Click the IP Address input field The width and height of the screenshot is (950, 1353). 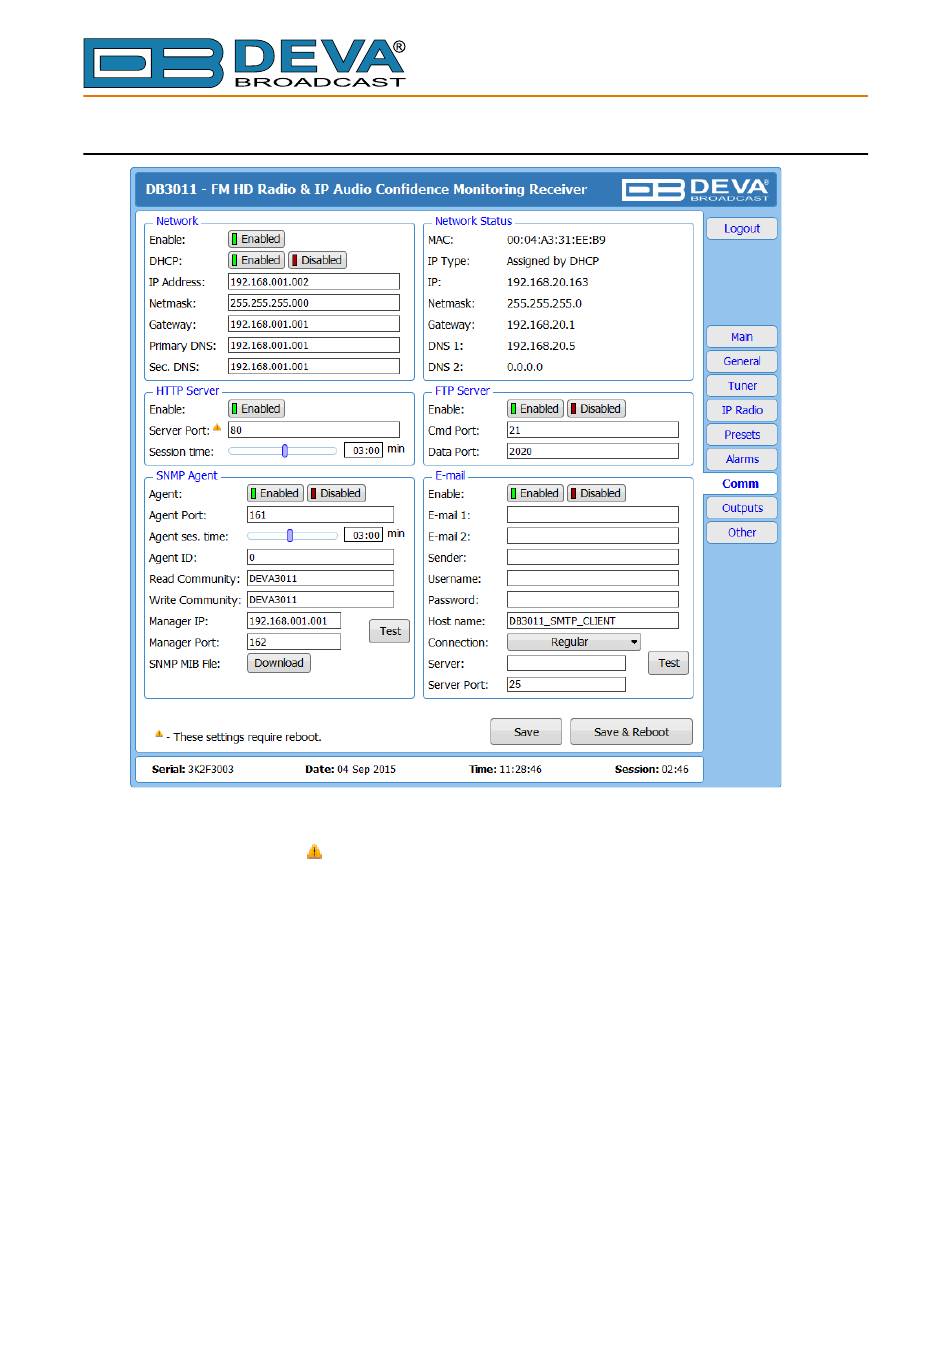click(314, 282)
